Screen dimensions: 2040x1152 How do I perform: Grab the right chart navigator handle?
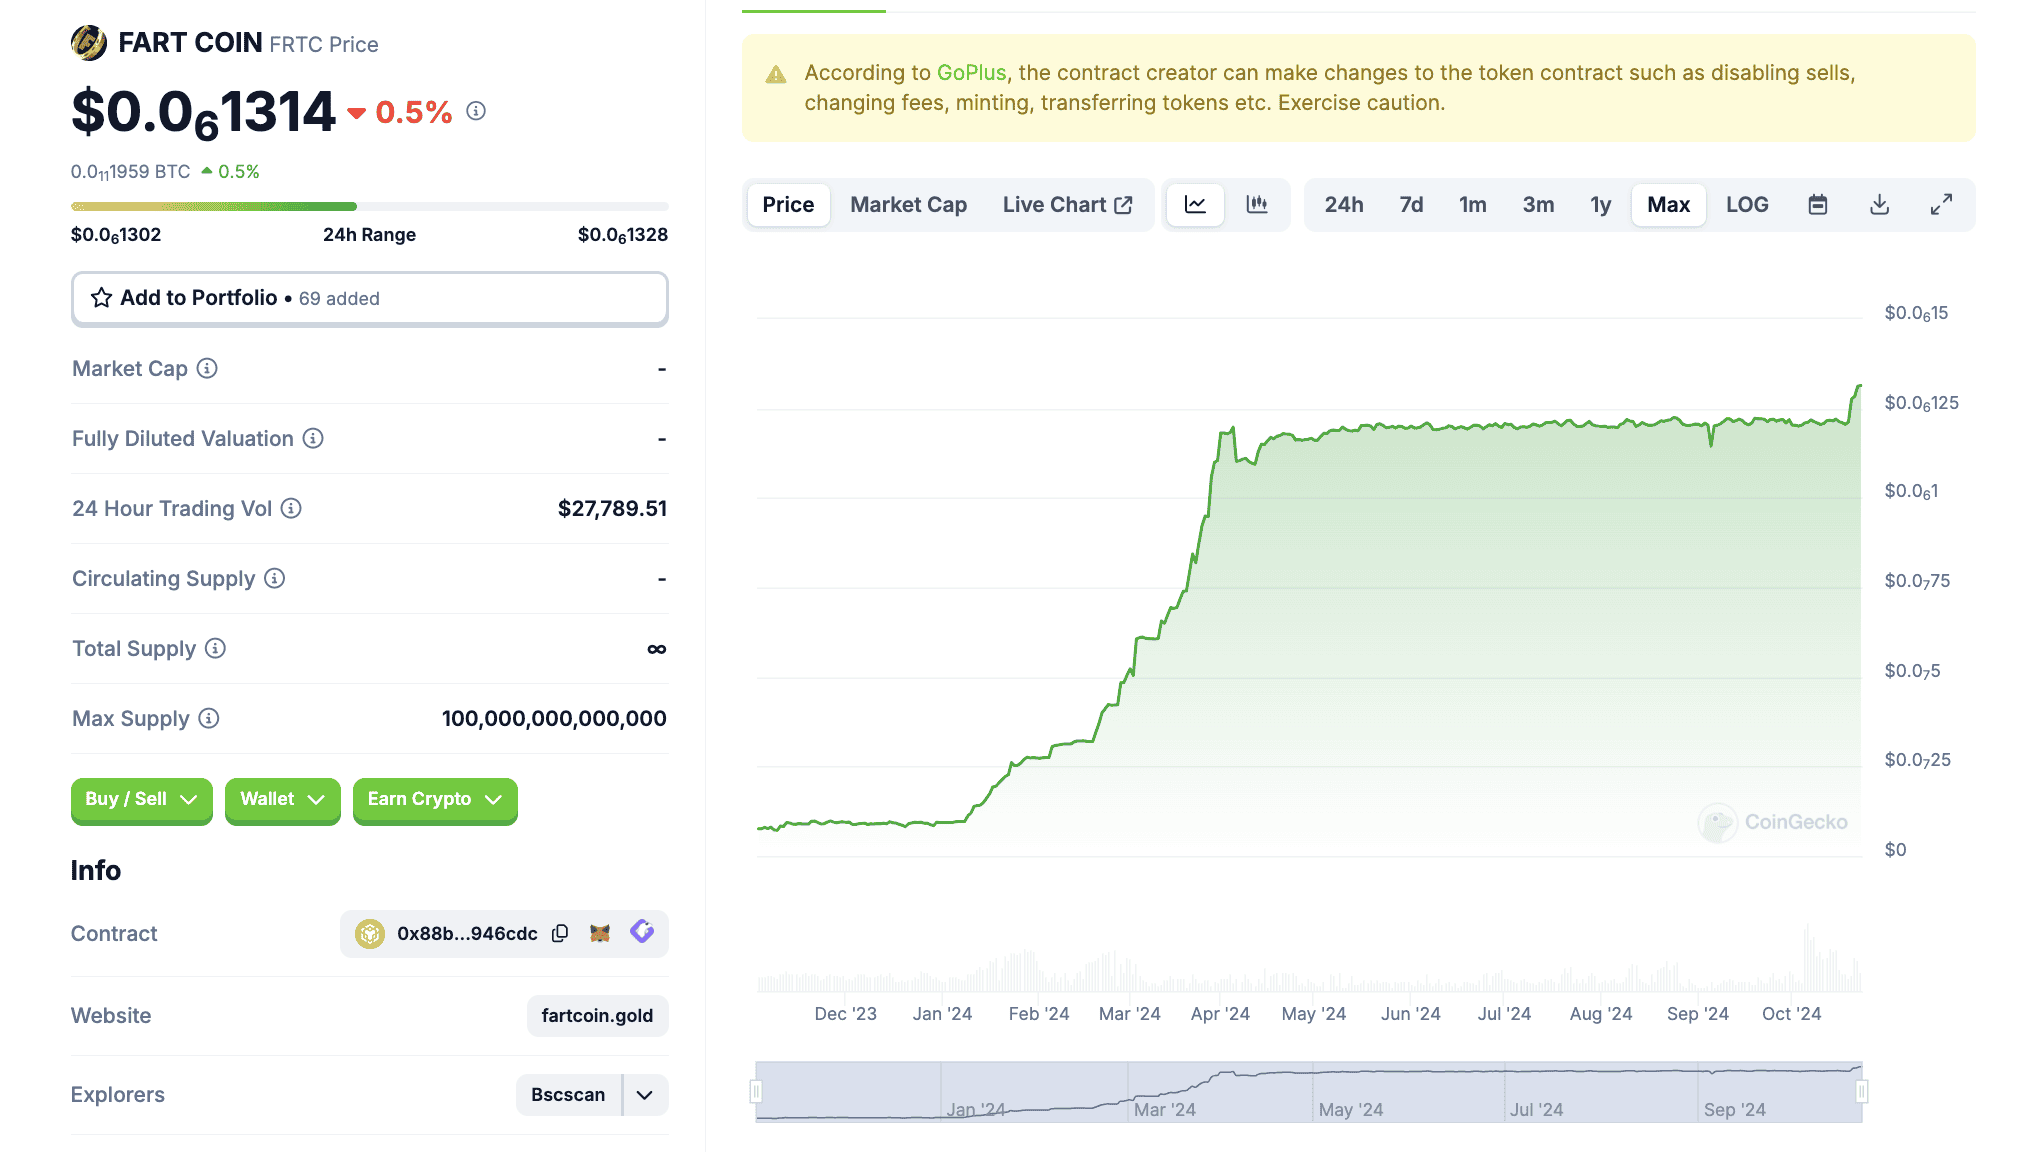pos(1861,1092)
